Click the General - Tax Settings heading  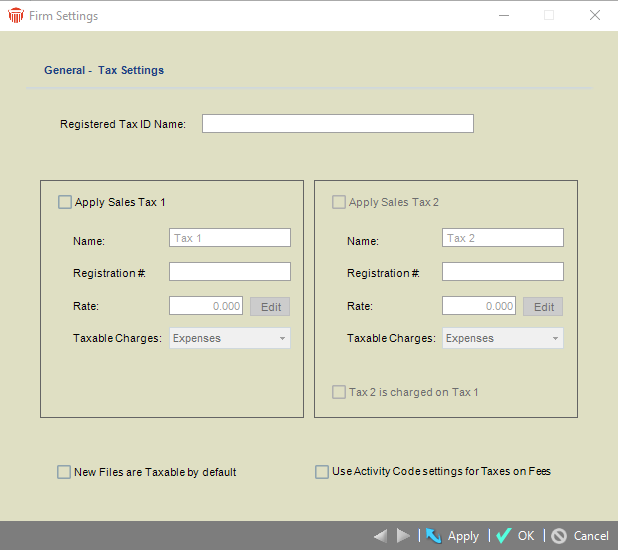point(104,70)
